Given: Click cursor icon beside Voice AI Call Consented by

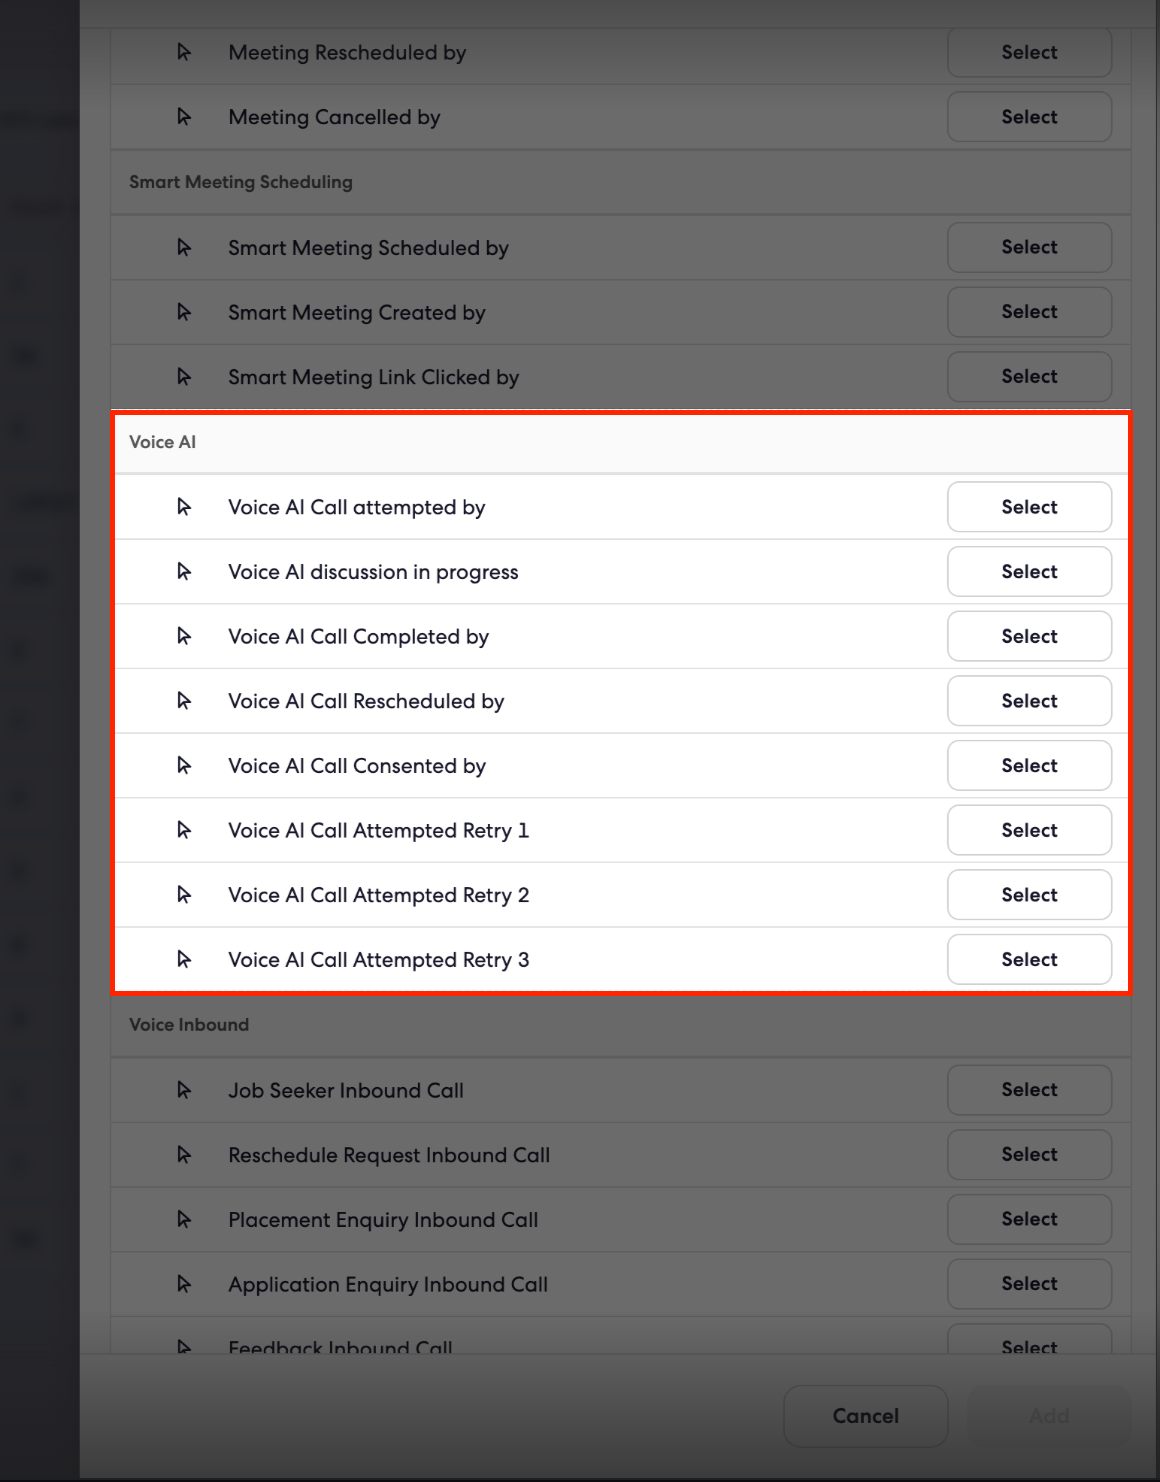Looking at the screenshot, I should pos(184,765).
